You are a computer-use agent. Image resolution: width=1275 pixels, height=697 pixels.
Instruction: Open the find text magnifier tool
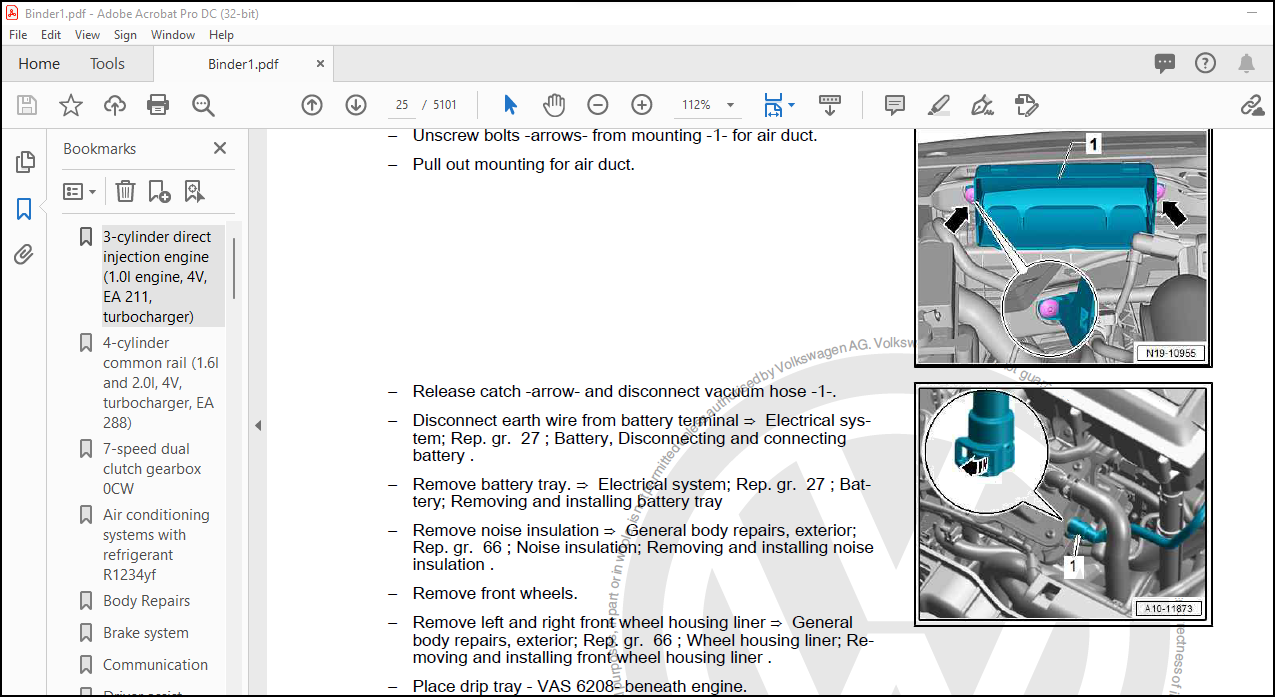pyautogui.click(x=204, y=105)
